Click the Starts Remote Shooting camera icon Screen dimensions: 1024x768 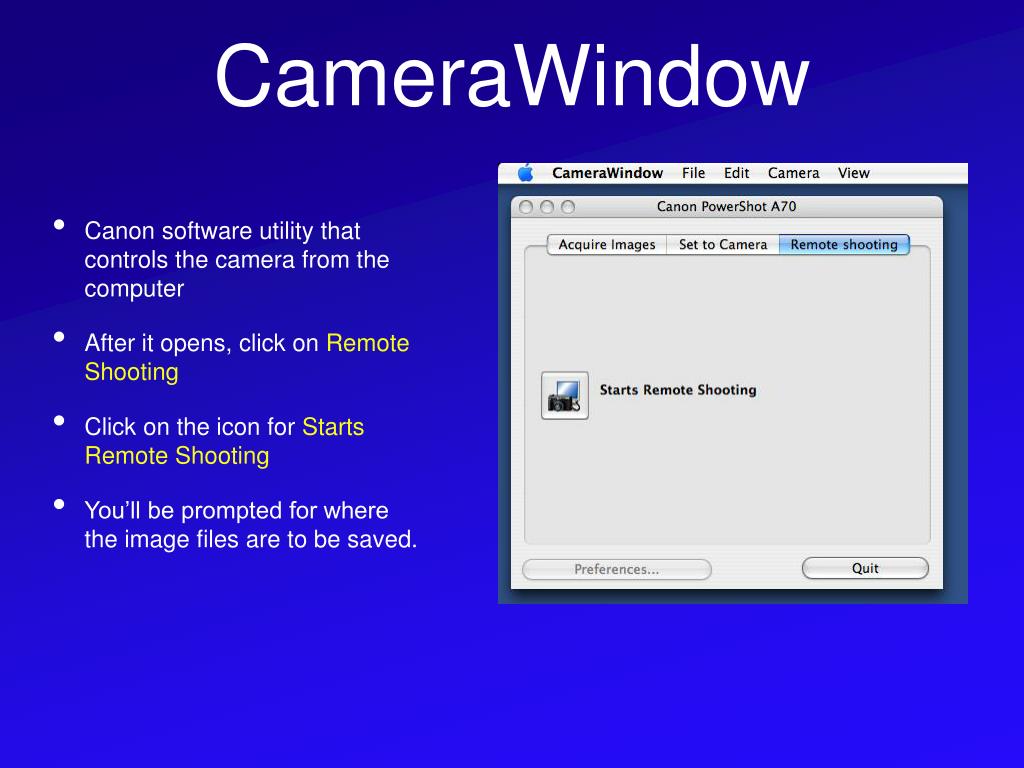[565, 395]
